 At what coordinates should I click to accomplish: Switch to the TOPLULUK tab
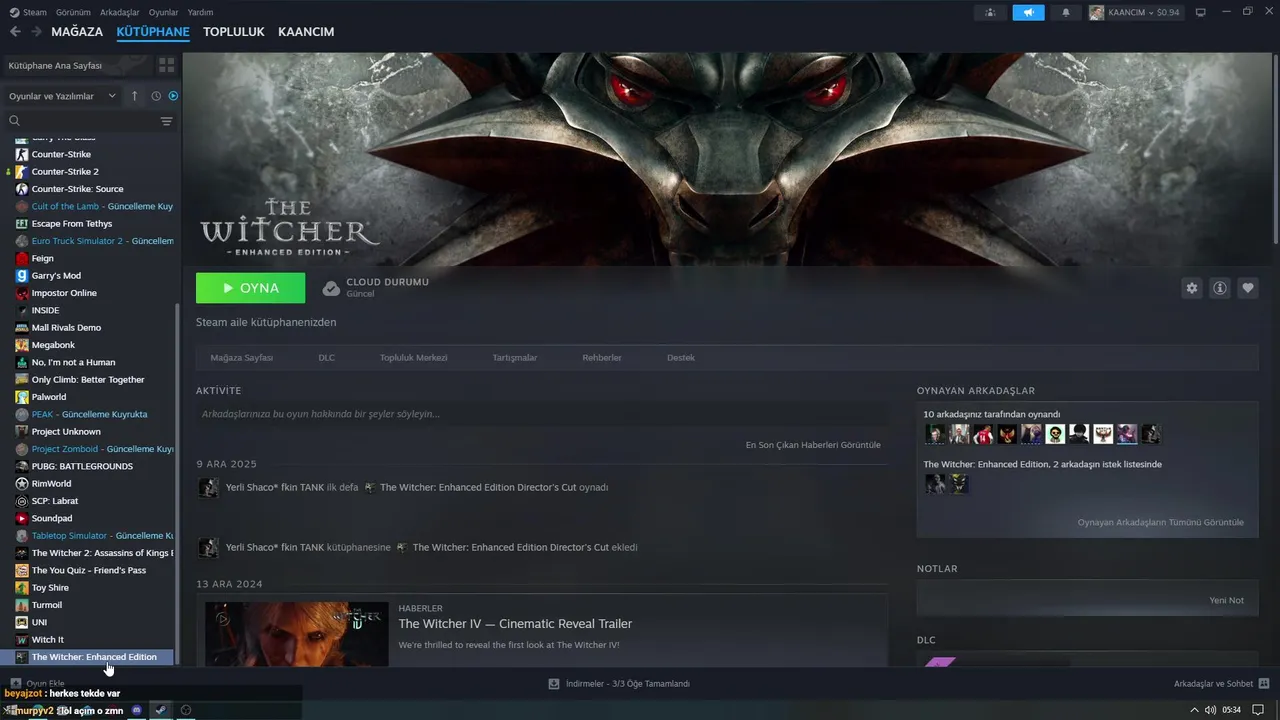[x=234, y=32]
